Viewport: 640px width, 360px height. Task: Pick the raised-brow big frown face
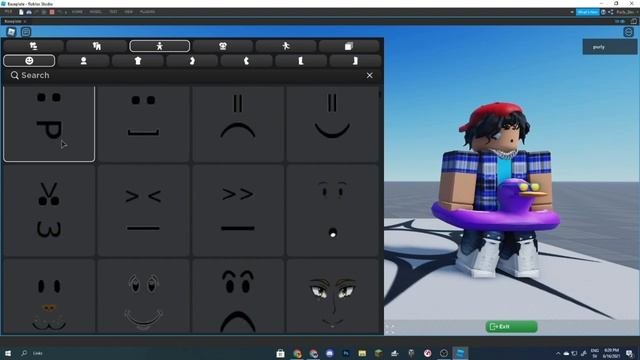pos(238,296)
